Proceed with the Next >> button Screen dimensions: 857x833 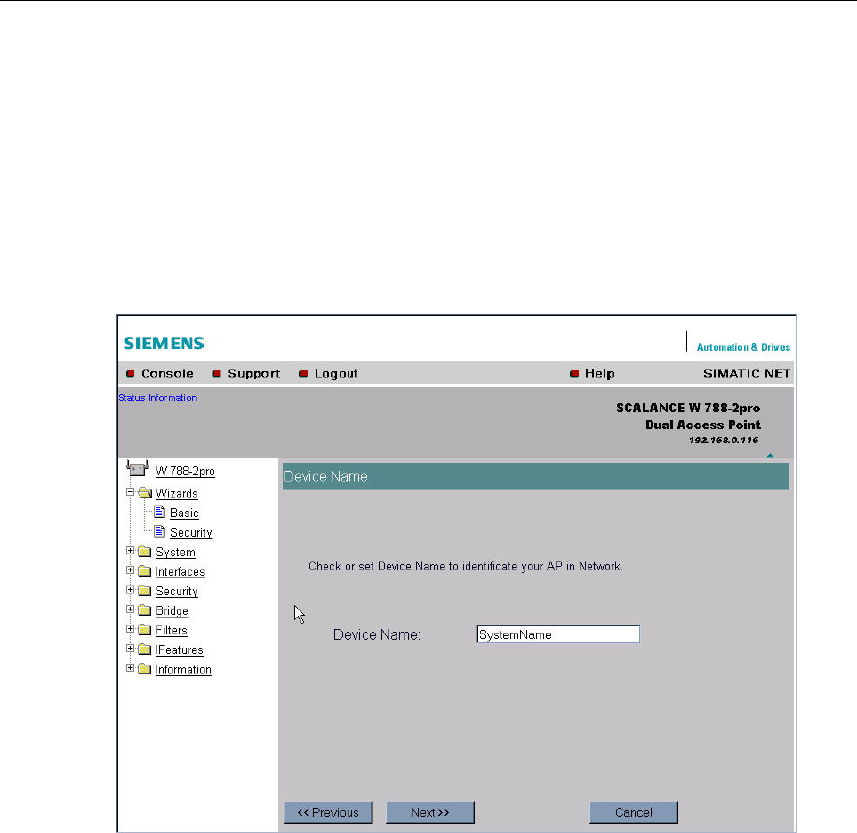(430, 812)
